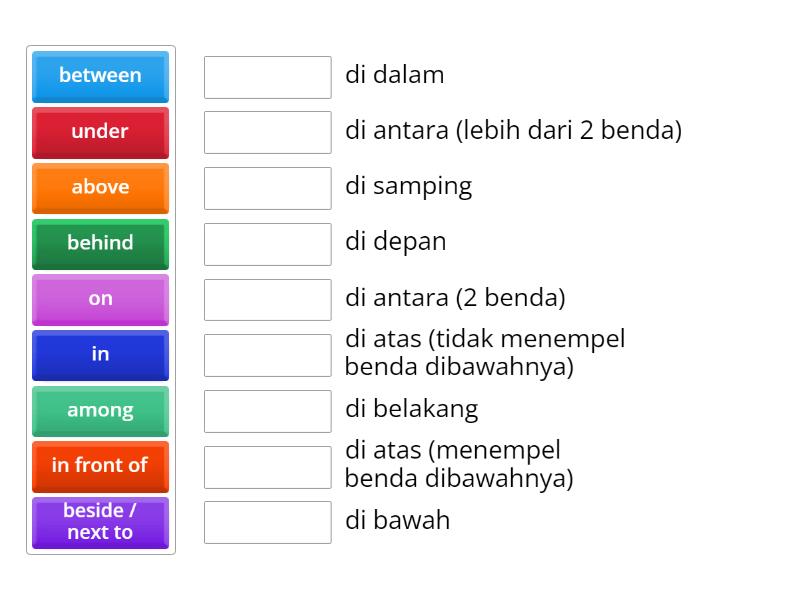
Task: Select the 'between' word tile
Action: pyautogui.click(x=100, y=77)
